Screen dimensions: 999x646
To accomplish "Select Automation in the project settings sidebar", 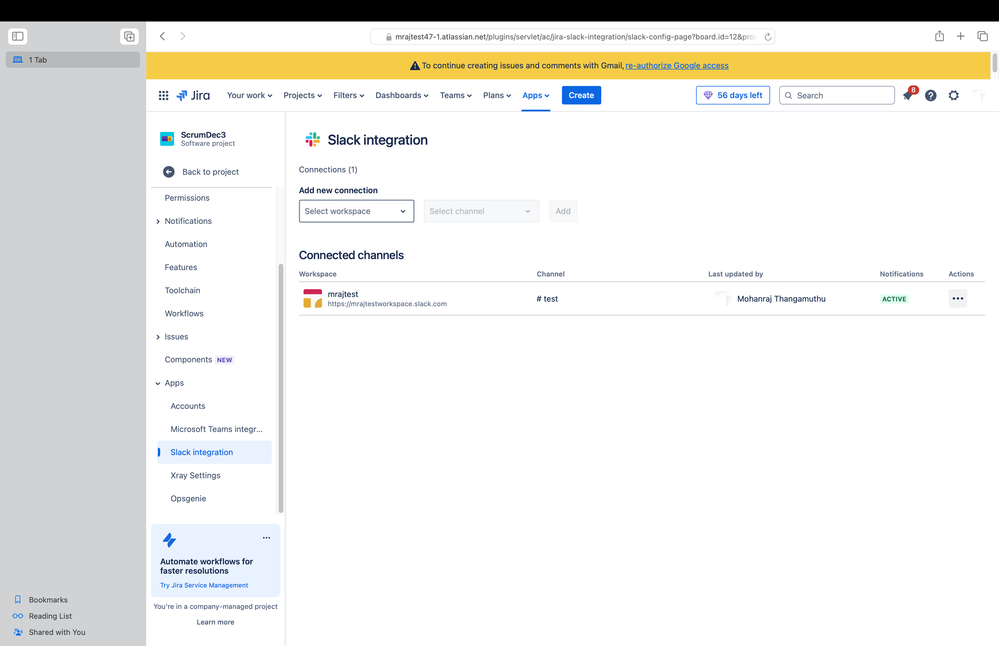I will click(186, 244).
